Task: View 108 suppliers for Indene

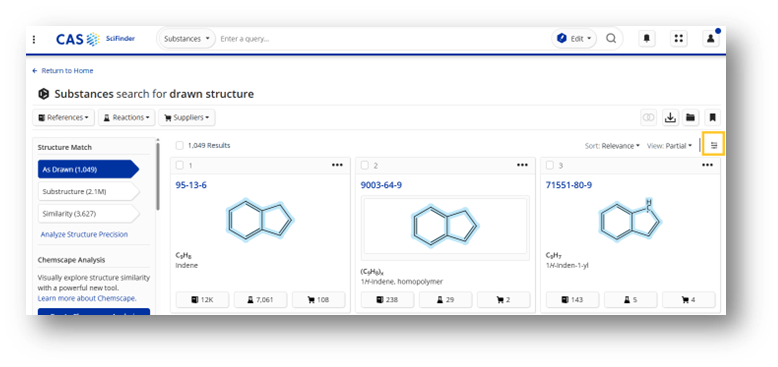Action: (319, 300)
